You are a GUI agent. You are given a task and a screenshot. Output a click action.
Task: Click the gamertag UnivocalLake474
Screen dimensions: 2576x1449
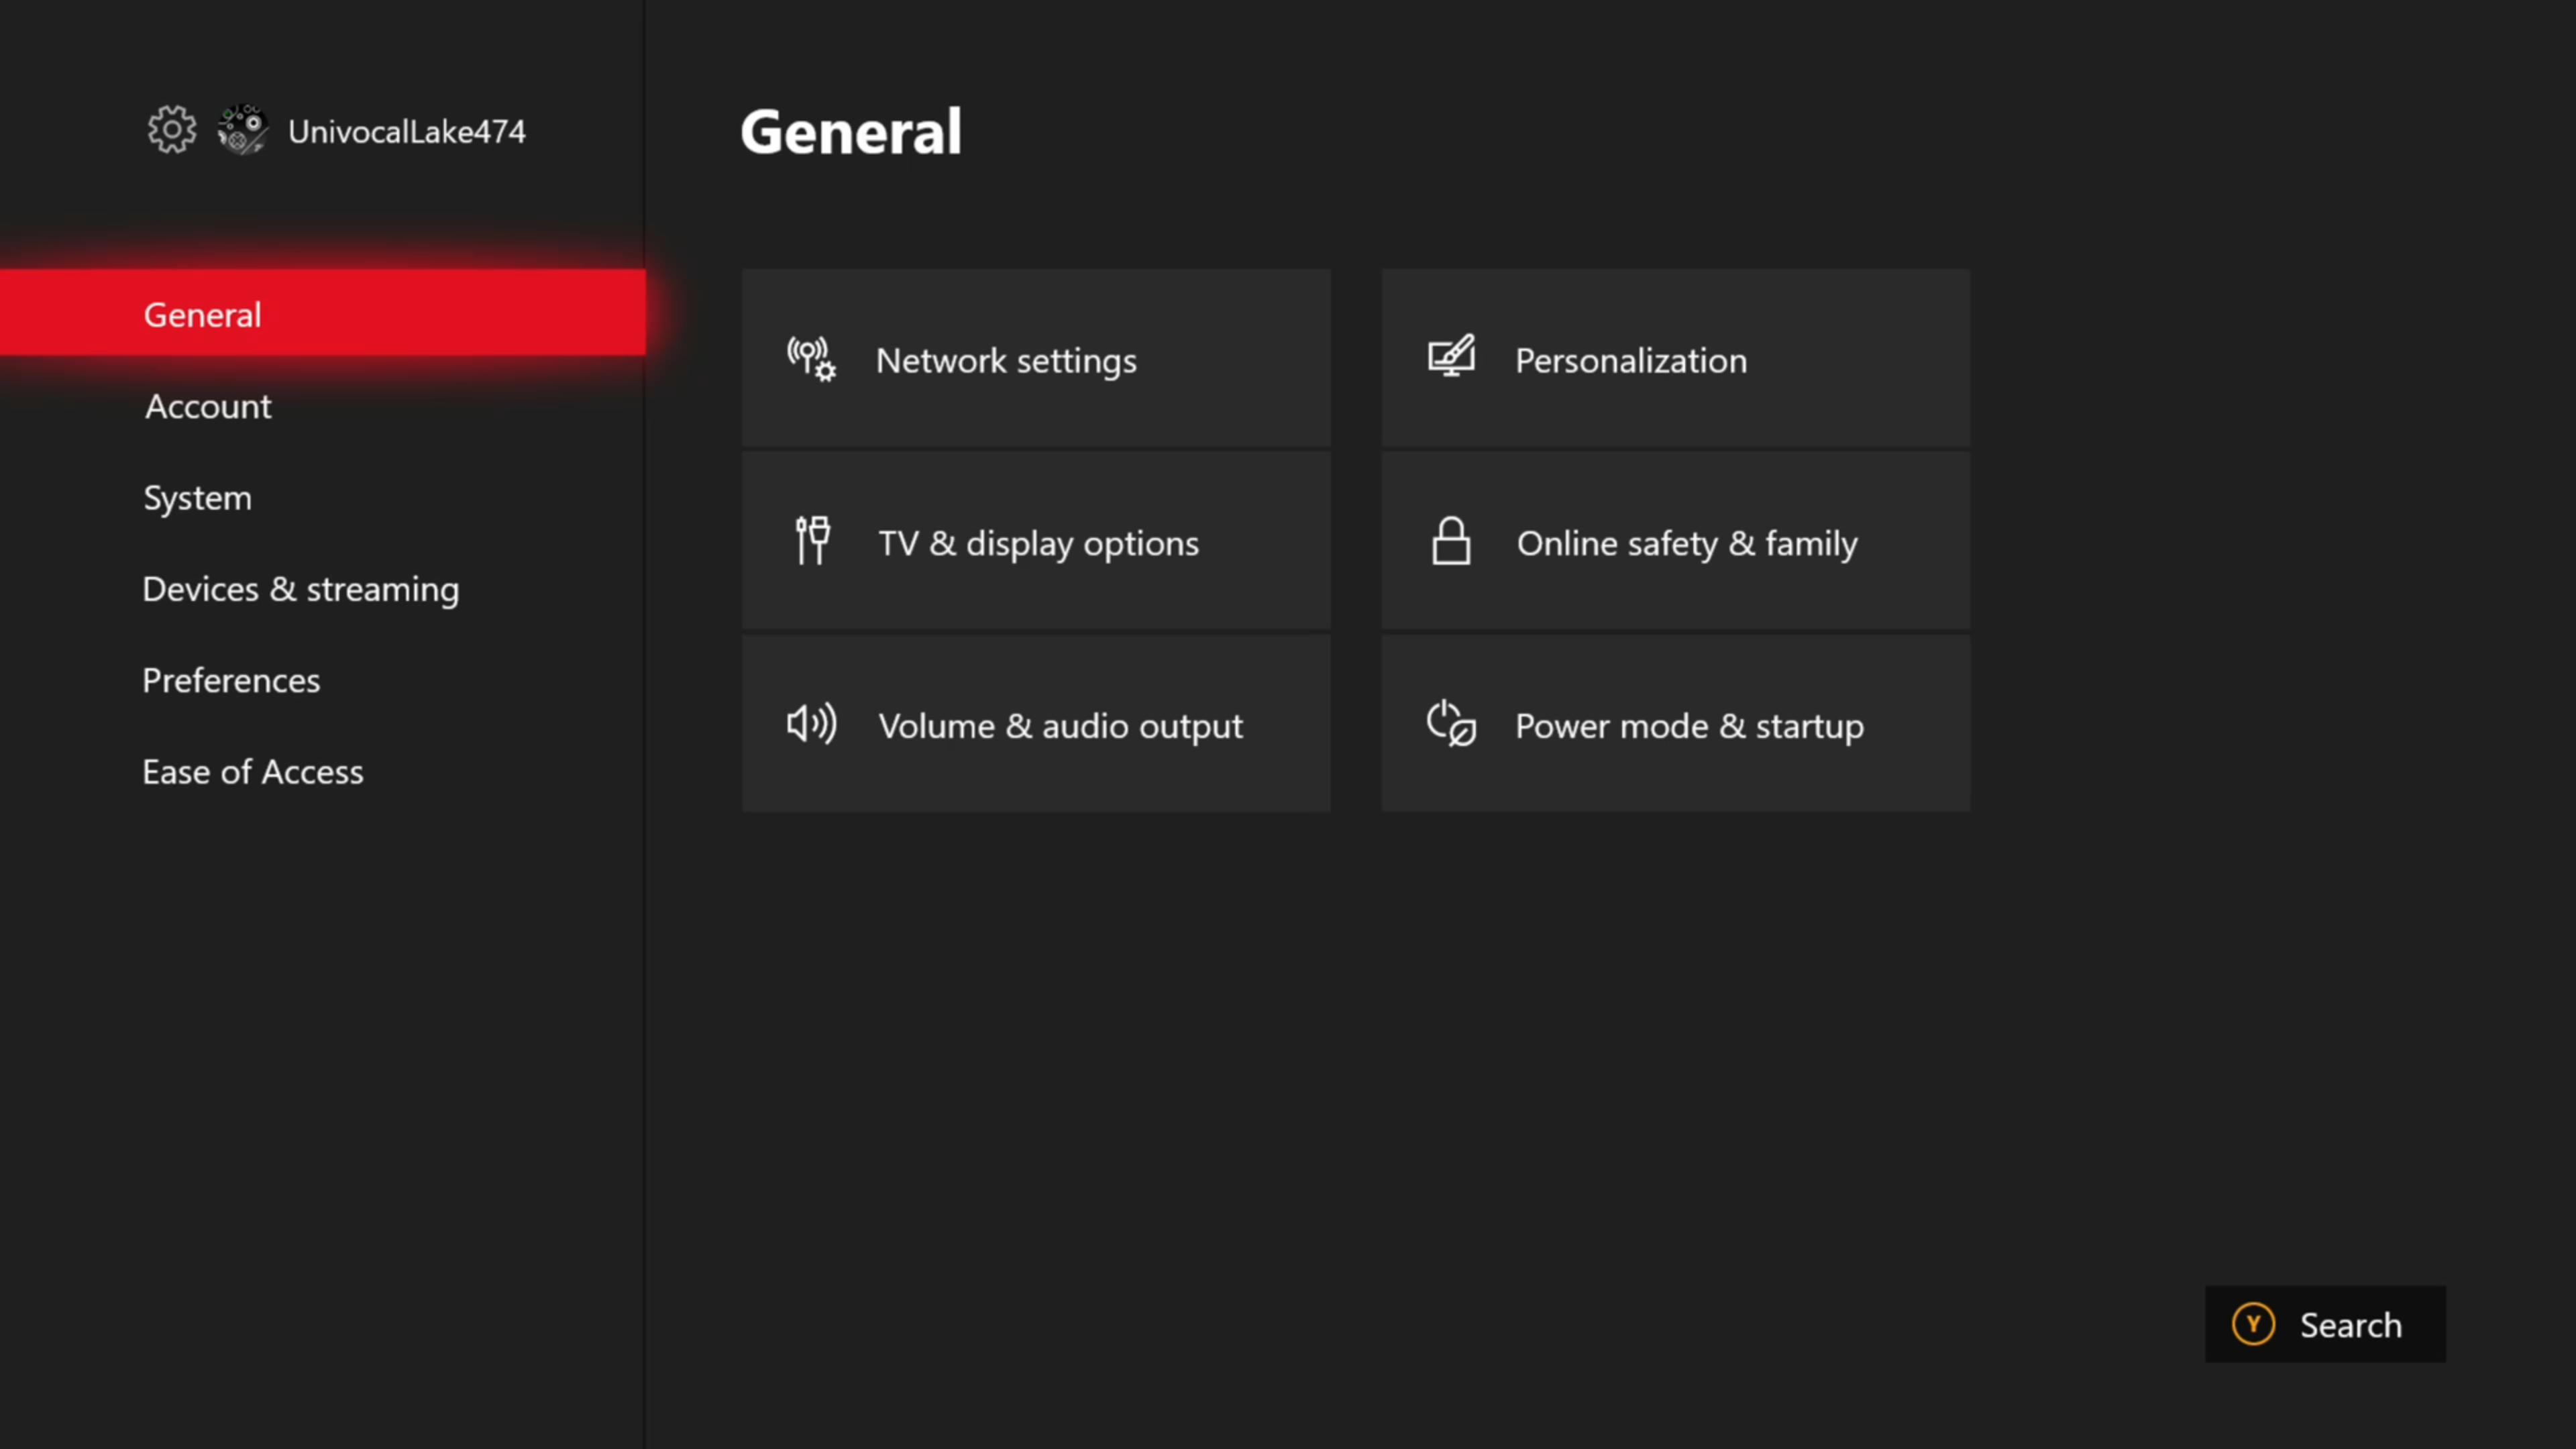pyautogui.click(x=406, y=131)
